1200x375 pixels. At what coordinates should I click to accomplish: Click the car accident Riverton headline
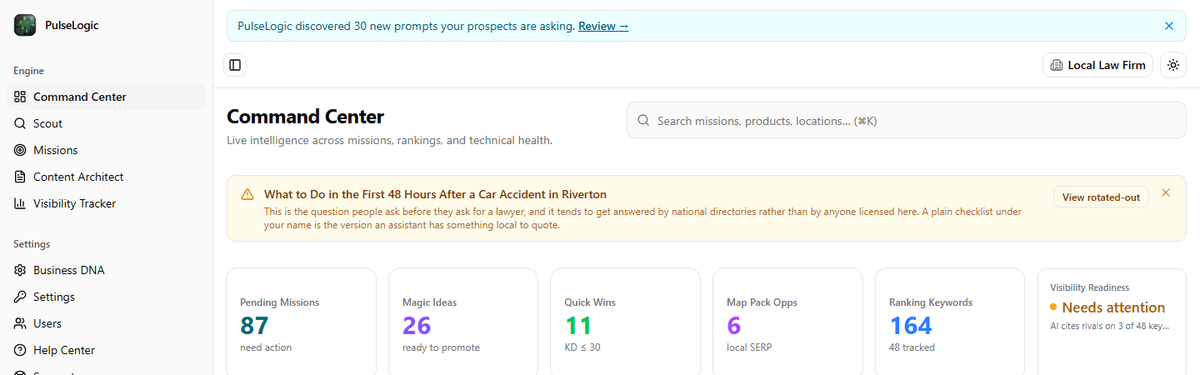tap(435, 194)
